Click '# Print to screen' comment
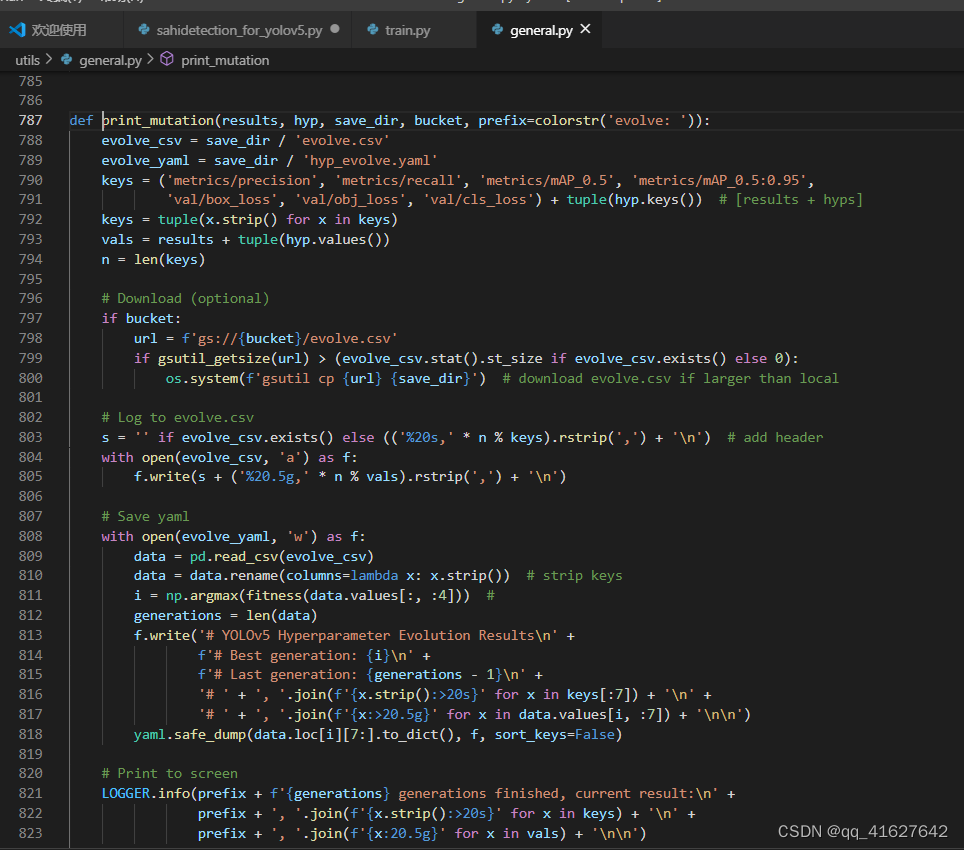Screen dimensions: 964x850 coord(170,774)
